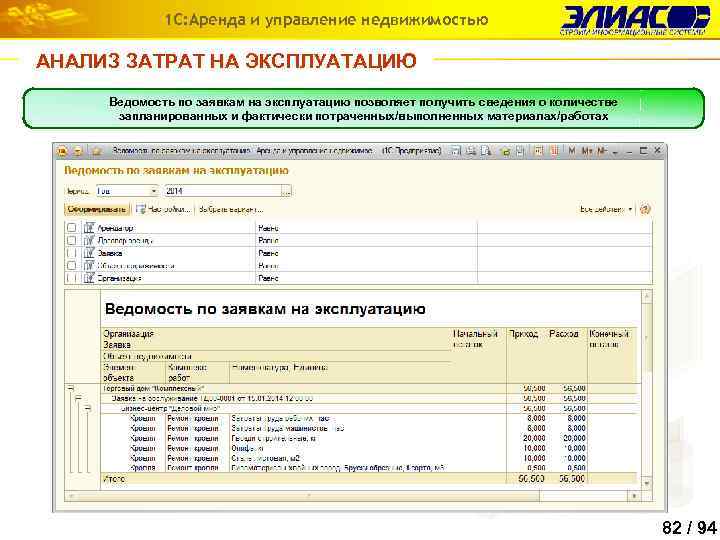
Task: Click the 2014 period input field
Action: coord(223,191)
